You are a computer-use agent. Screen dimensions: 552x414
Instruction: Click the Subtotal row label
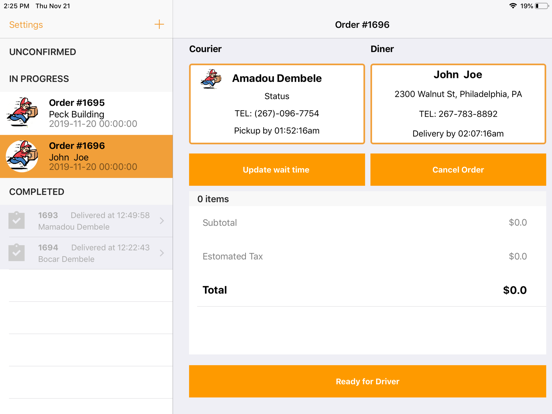pyautogui.click(x=220, y=222)
